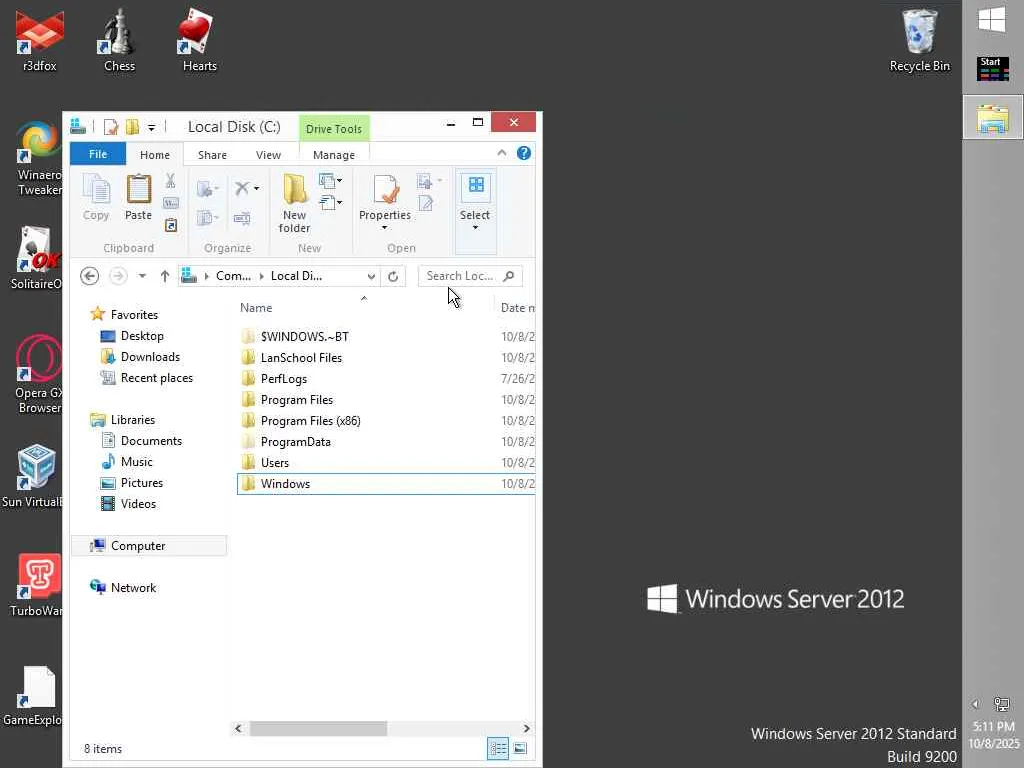Switch to the Home ribbon tab
This screenshot has width=1024, height=768.
[x=155, y=155]
